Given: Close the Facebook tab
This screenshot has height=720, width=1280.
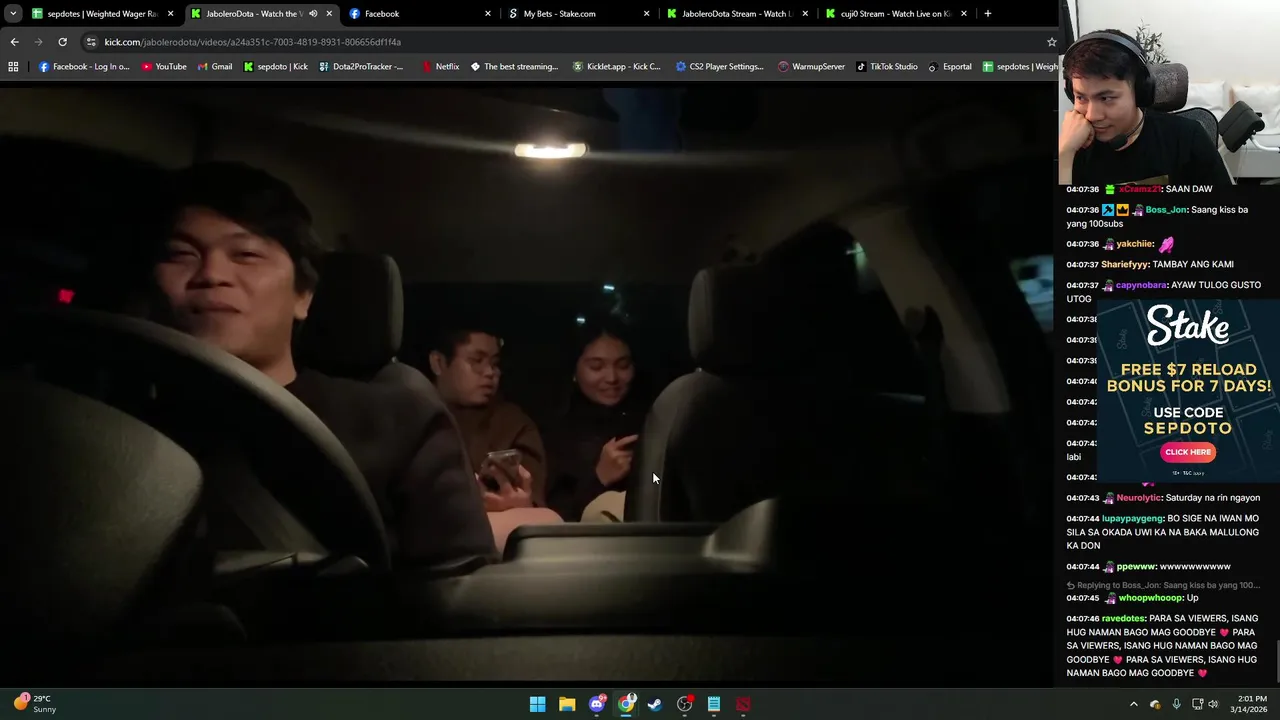Looking at the screenshot, I should click(x=488, y=14).
